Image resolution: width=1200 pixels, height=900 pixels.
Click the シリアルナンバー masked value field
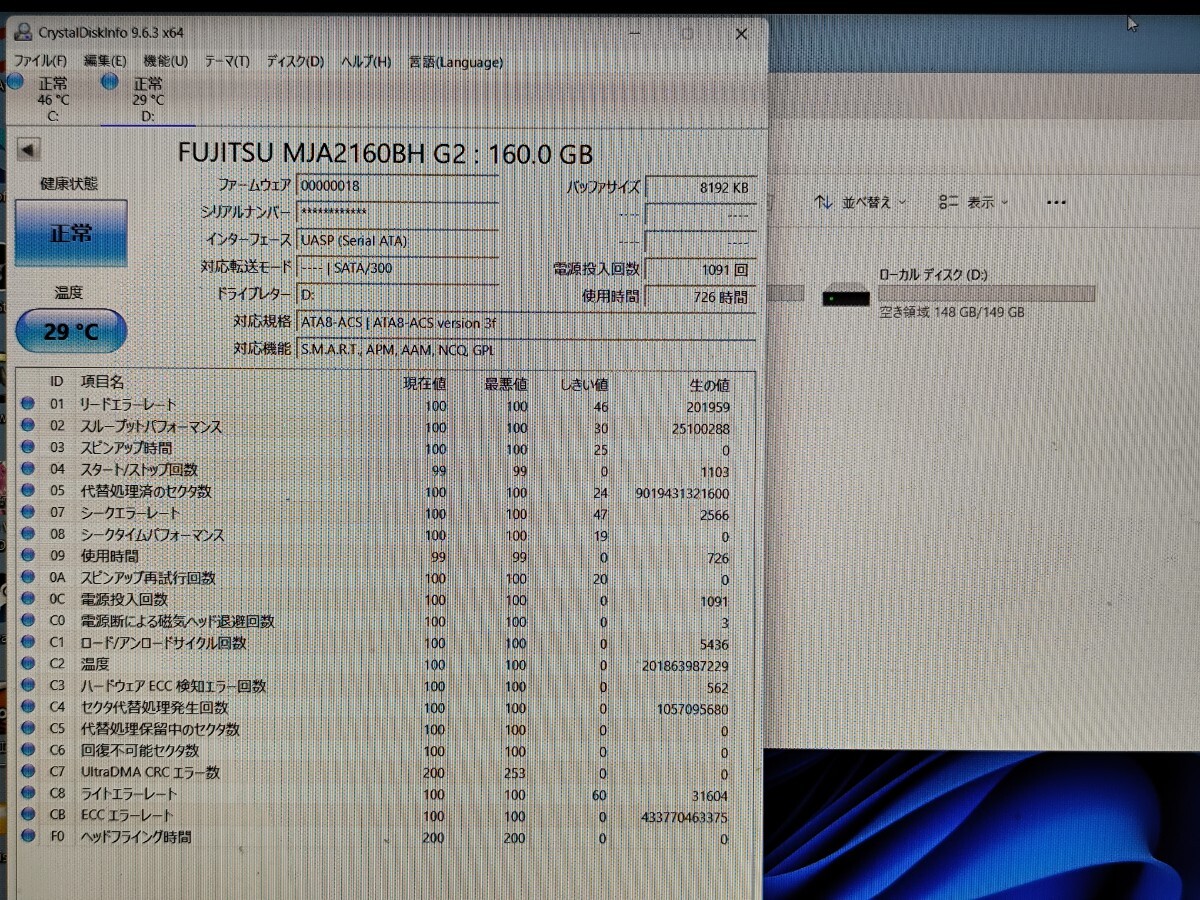tap(397, 213)
